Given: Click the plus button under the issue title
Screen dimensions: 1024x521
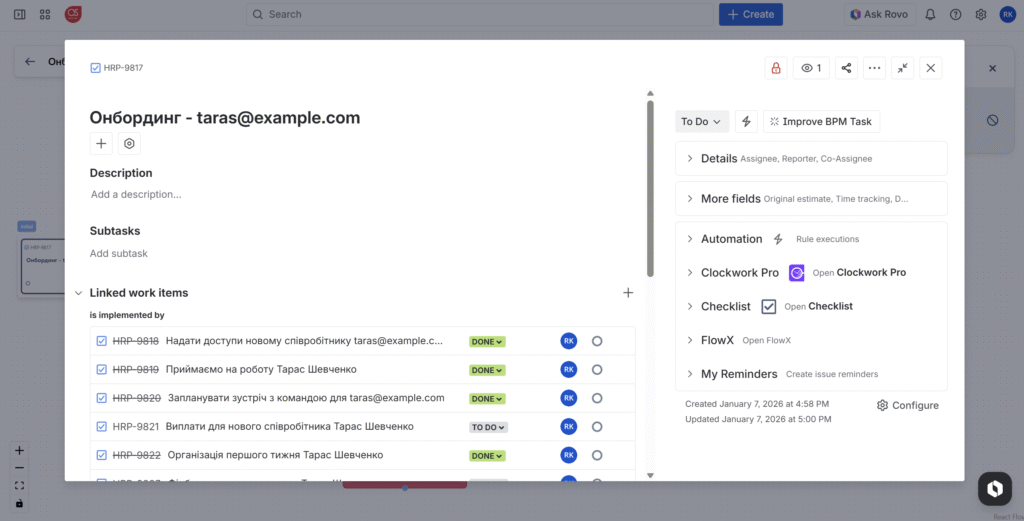Looking at the screenshot, I should tap(101, 144).
